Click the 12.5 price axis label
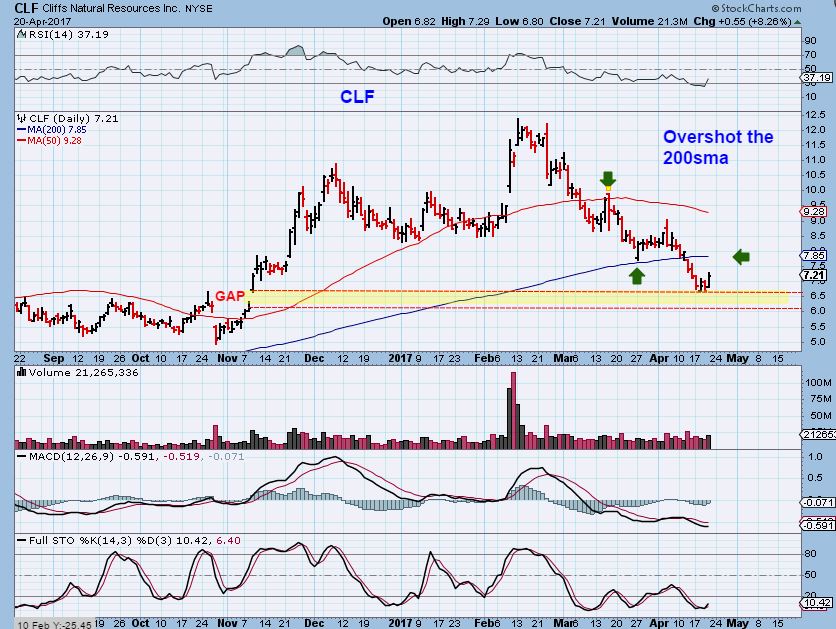This screenshot has width=836, height=629. coord(816,115)
